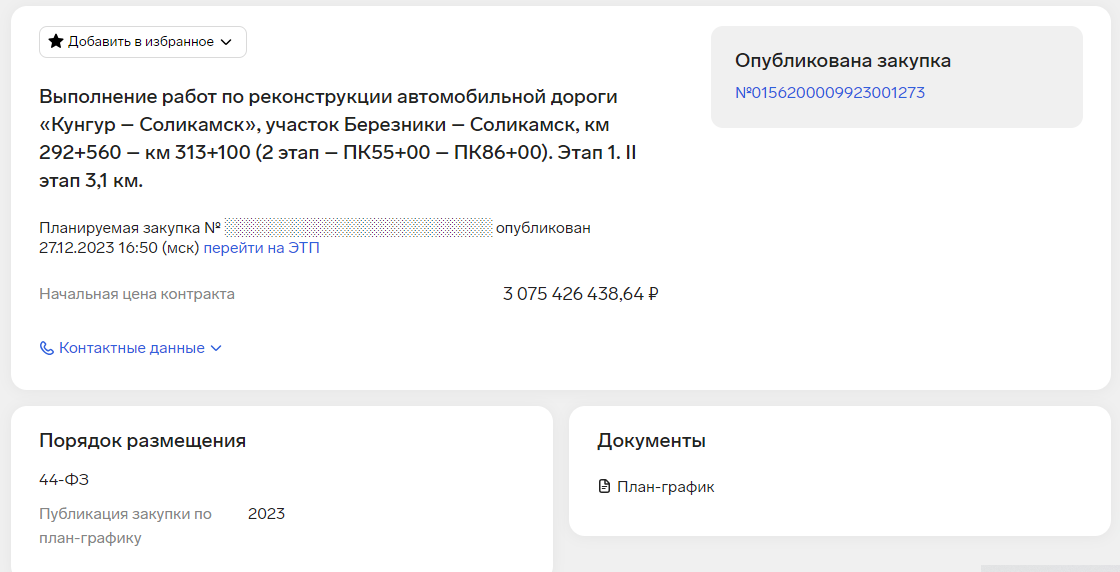This screenshot has height=572, width=1120.
Task: Click the Опубликована закупка heading
Action: coord(843,61)
